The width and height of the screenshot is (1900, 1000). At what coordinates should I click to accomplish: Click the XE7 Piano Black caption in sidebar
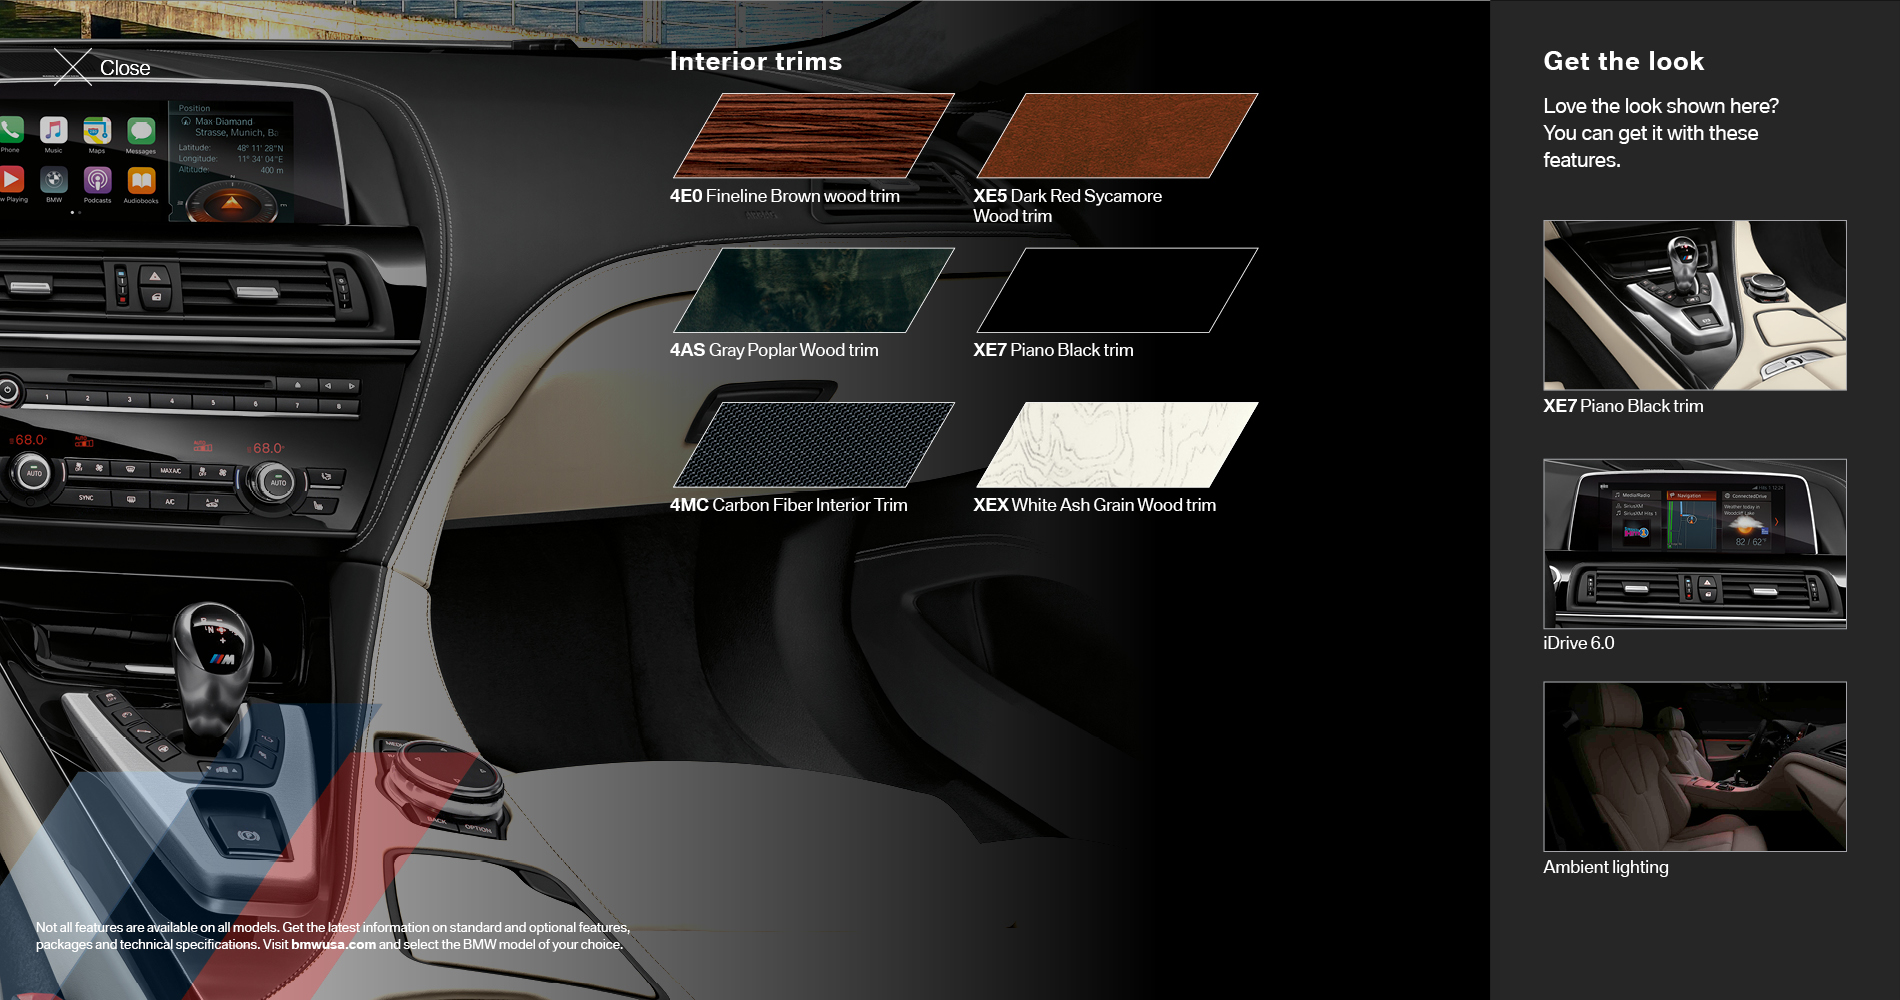pyautogui.click(x=1623, y=406)
